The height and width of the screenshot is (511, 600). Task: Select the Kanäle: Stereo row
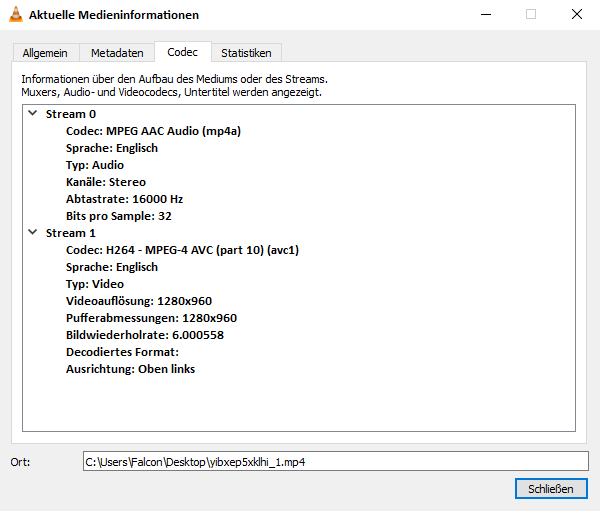105,182
